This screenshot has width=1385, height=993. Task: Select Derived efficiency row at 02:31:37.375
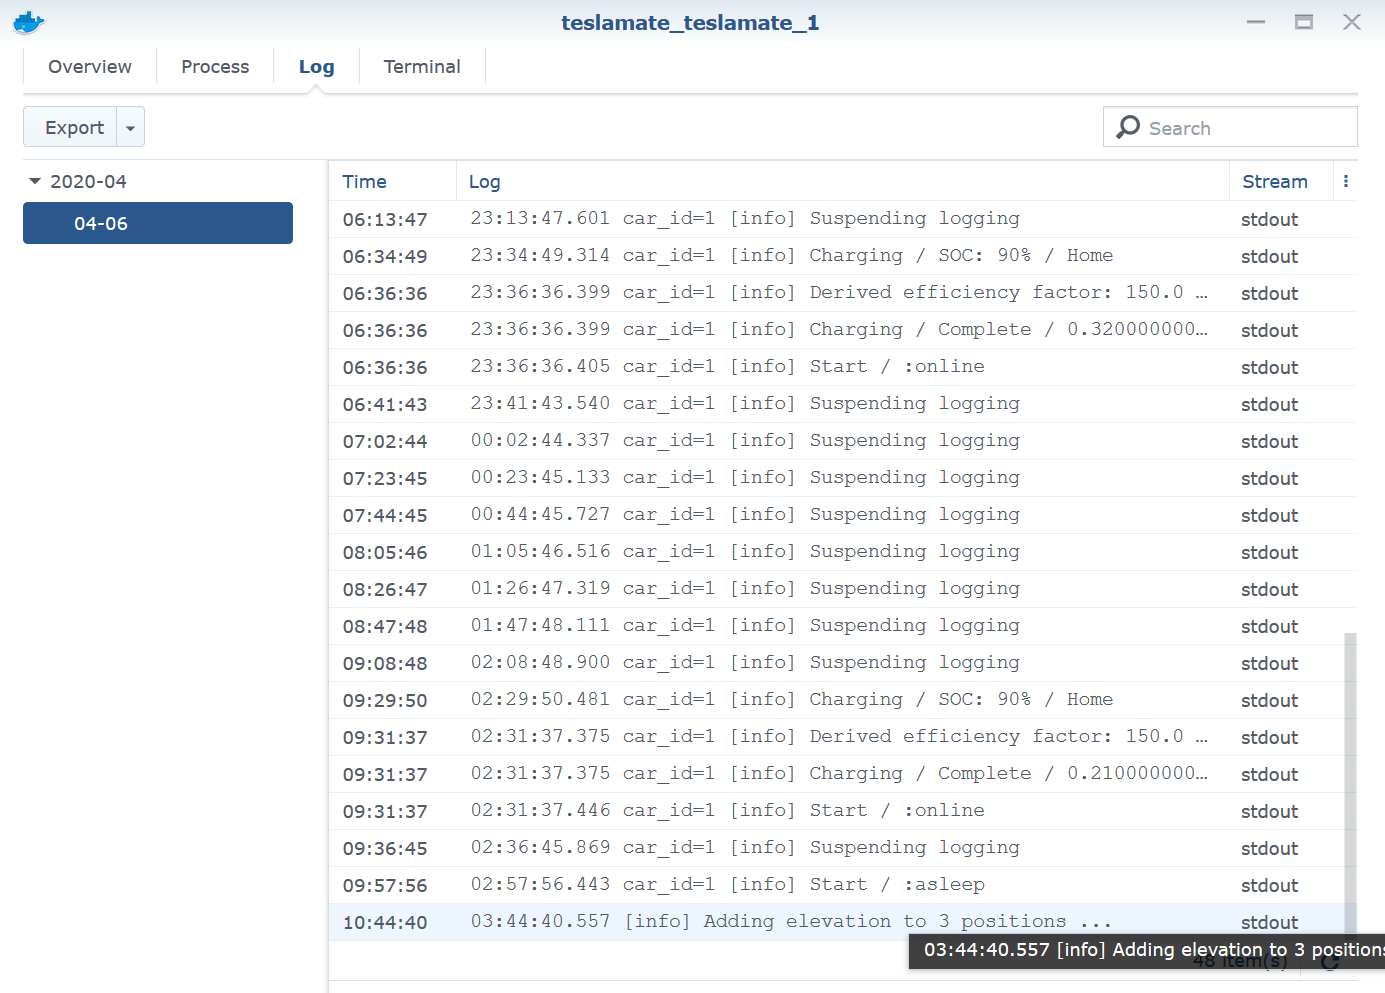[843, 737]
